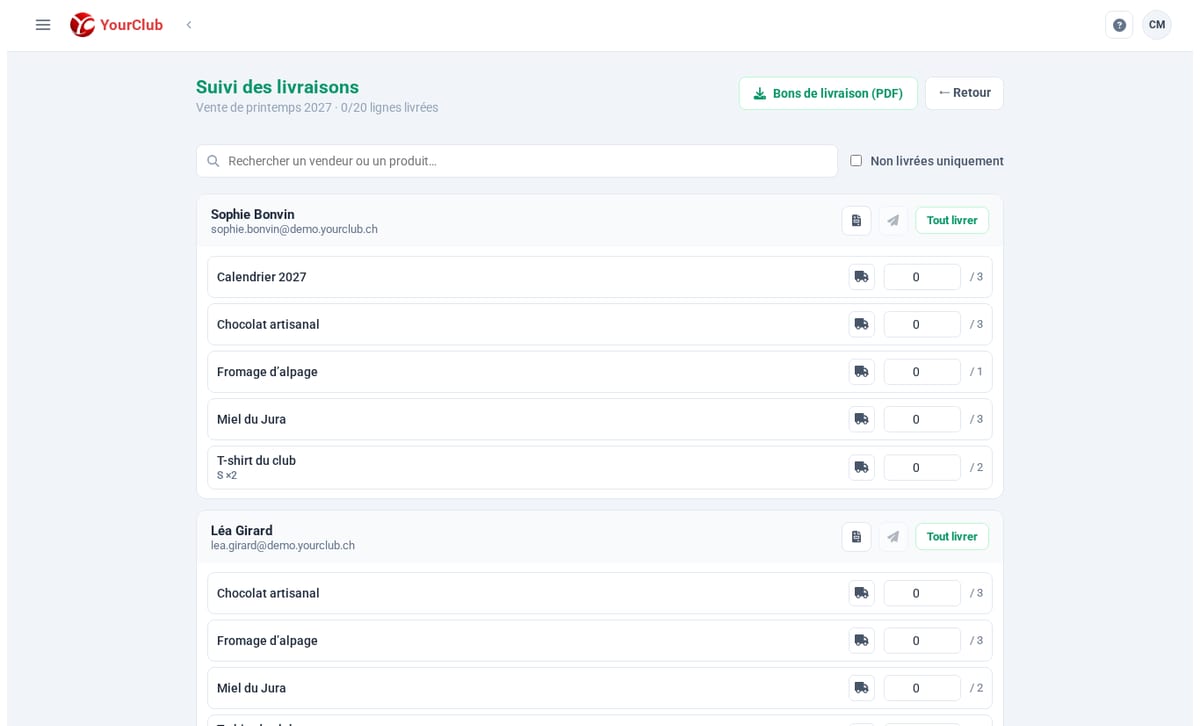The image size is (1200, 726).
Task: Edit delivered quantity for Sophie's T-shirt du club
Action: (922, 467)
